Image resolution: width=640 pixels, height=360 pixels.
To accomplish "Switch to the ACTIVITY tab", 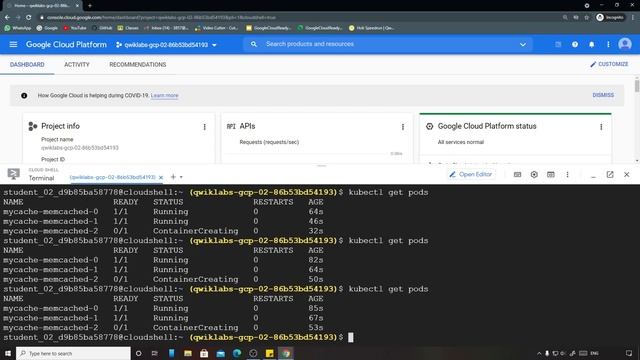I will pyautogui.click(x=77, y=64).
